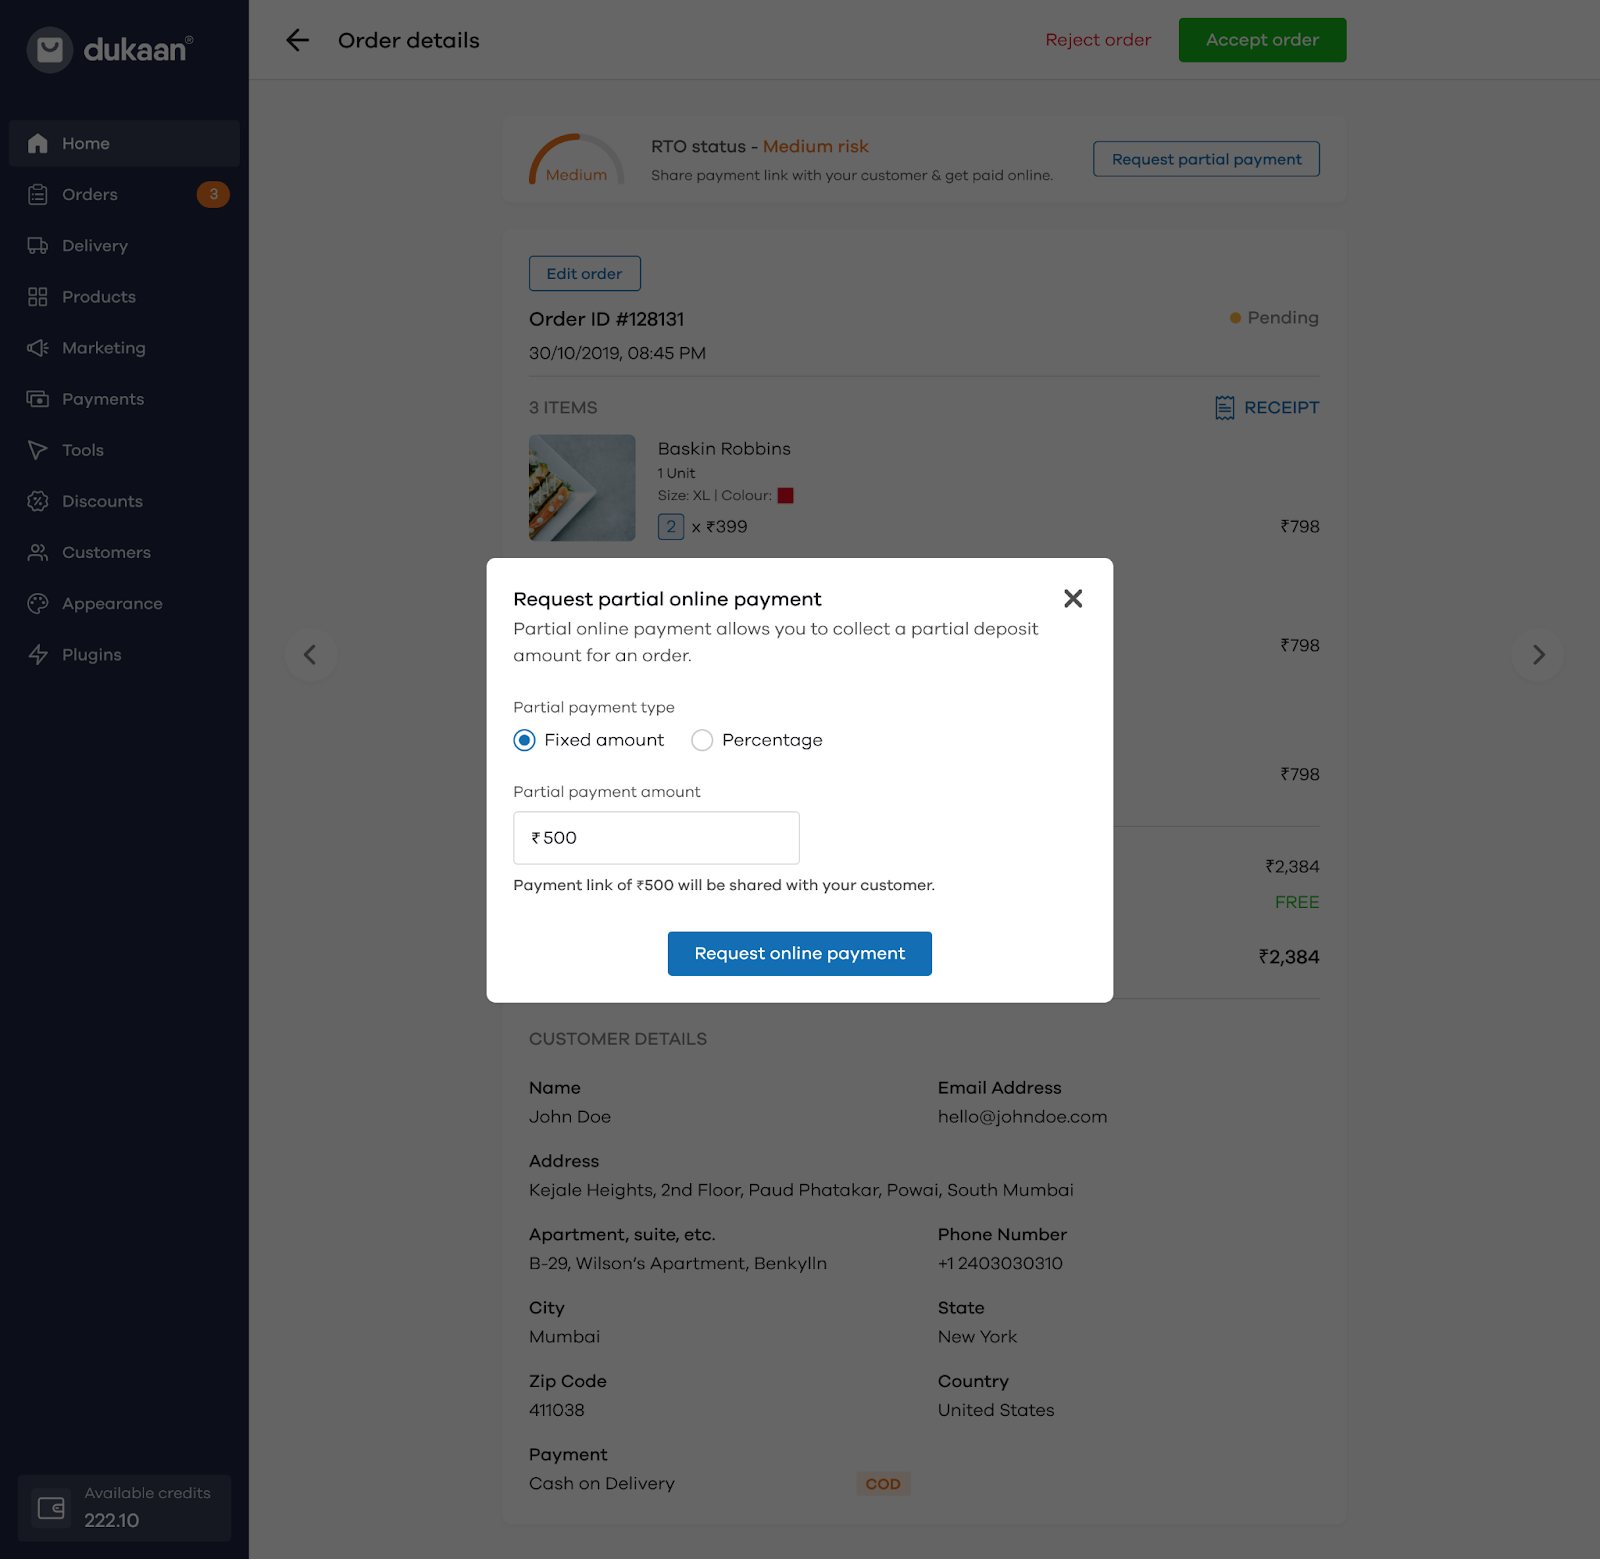The height and width of the screenshot is (1559, 1600).
Task: Click the Orders clipboard icon
Action: [38, 194]
